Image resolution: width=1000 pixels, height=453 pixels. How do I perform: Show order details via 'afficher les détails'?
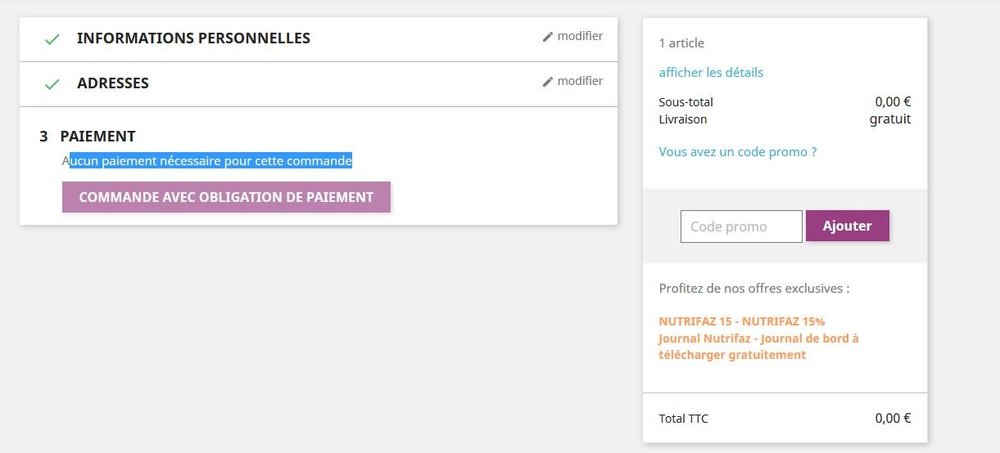point(711,72)
